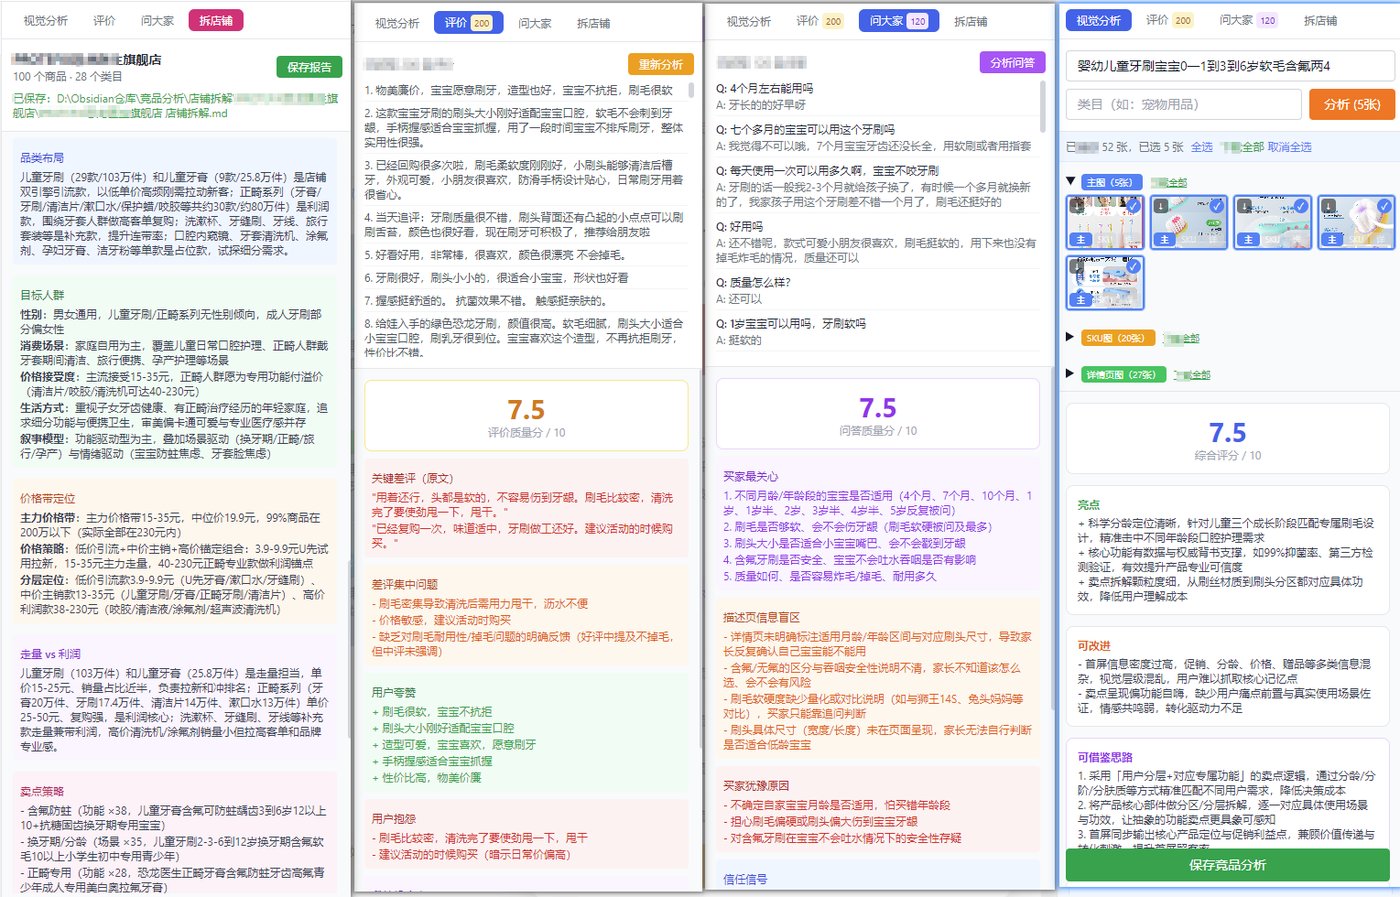The width and height of the screenshot is (1400, 897).
Task: Open 问大家 tab in the reviews panel
Action: 535,23
